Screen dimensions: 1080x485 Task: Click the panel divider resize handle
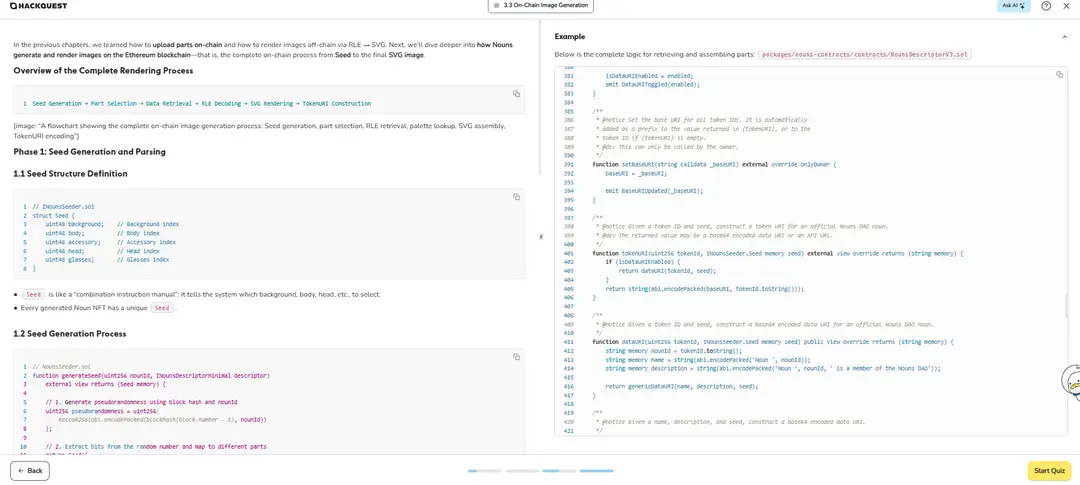click(x=541, y=237)
